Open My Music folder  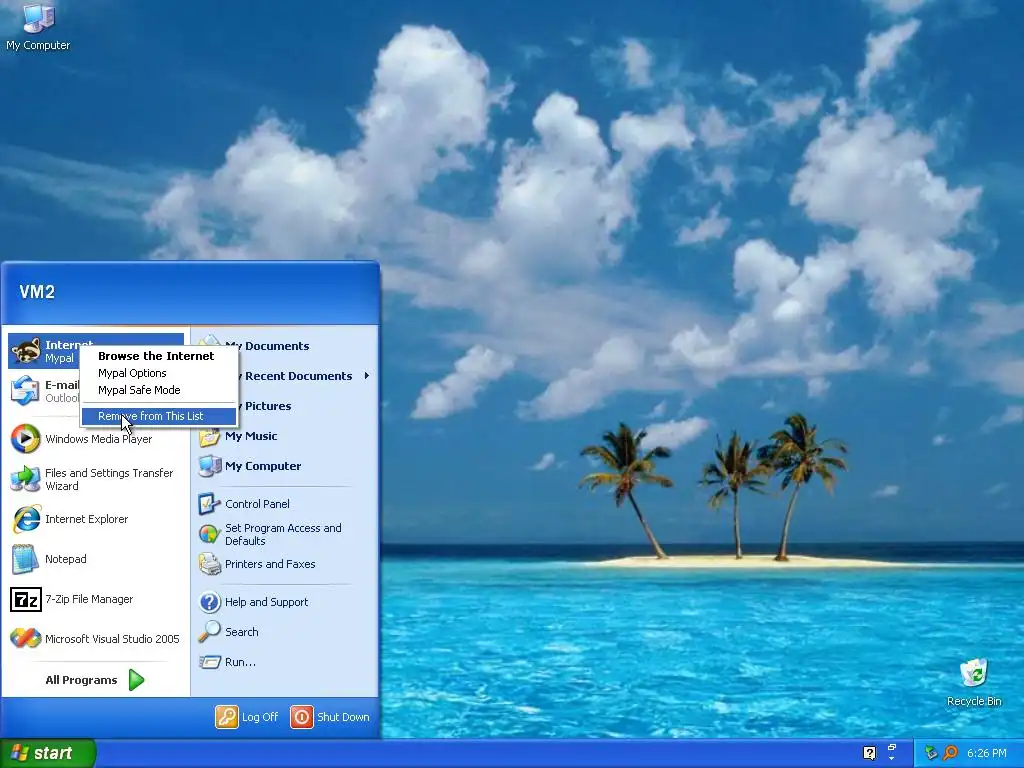tap(285, 436)
